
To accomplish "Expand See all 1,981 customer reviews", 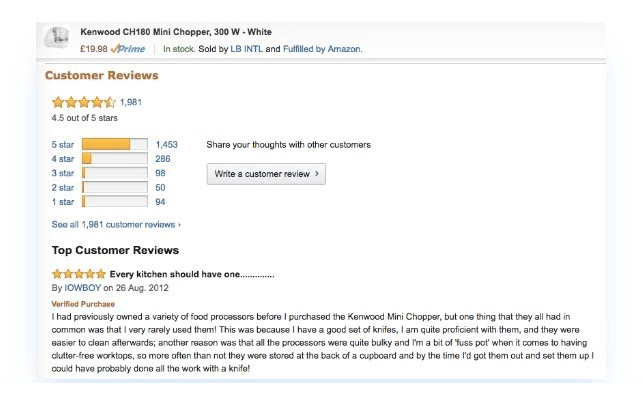I will click(116, 224).
